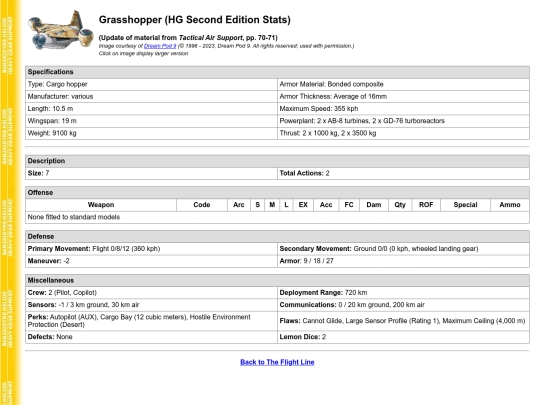The image size is (540, 405).
Task: Click the Sensors range cell
Action: (x=151, y=305)
